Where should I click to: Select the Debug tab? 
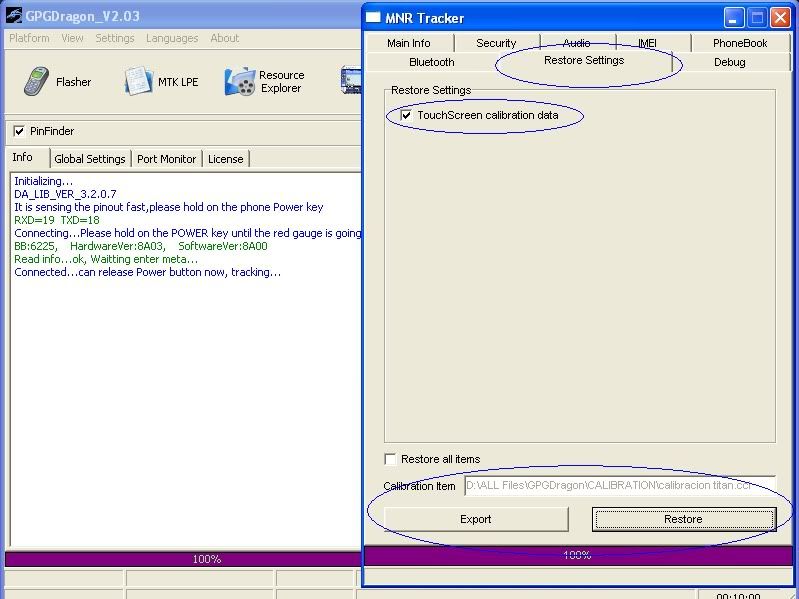pyautogui.click(x=730, y=62)
